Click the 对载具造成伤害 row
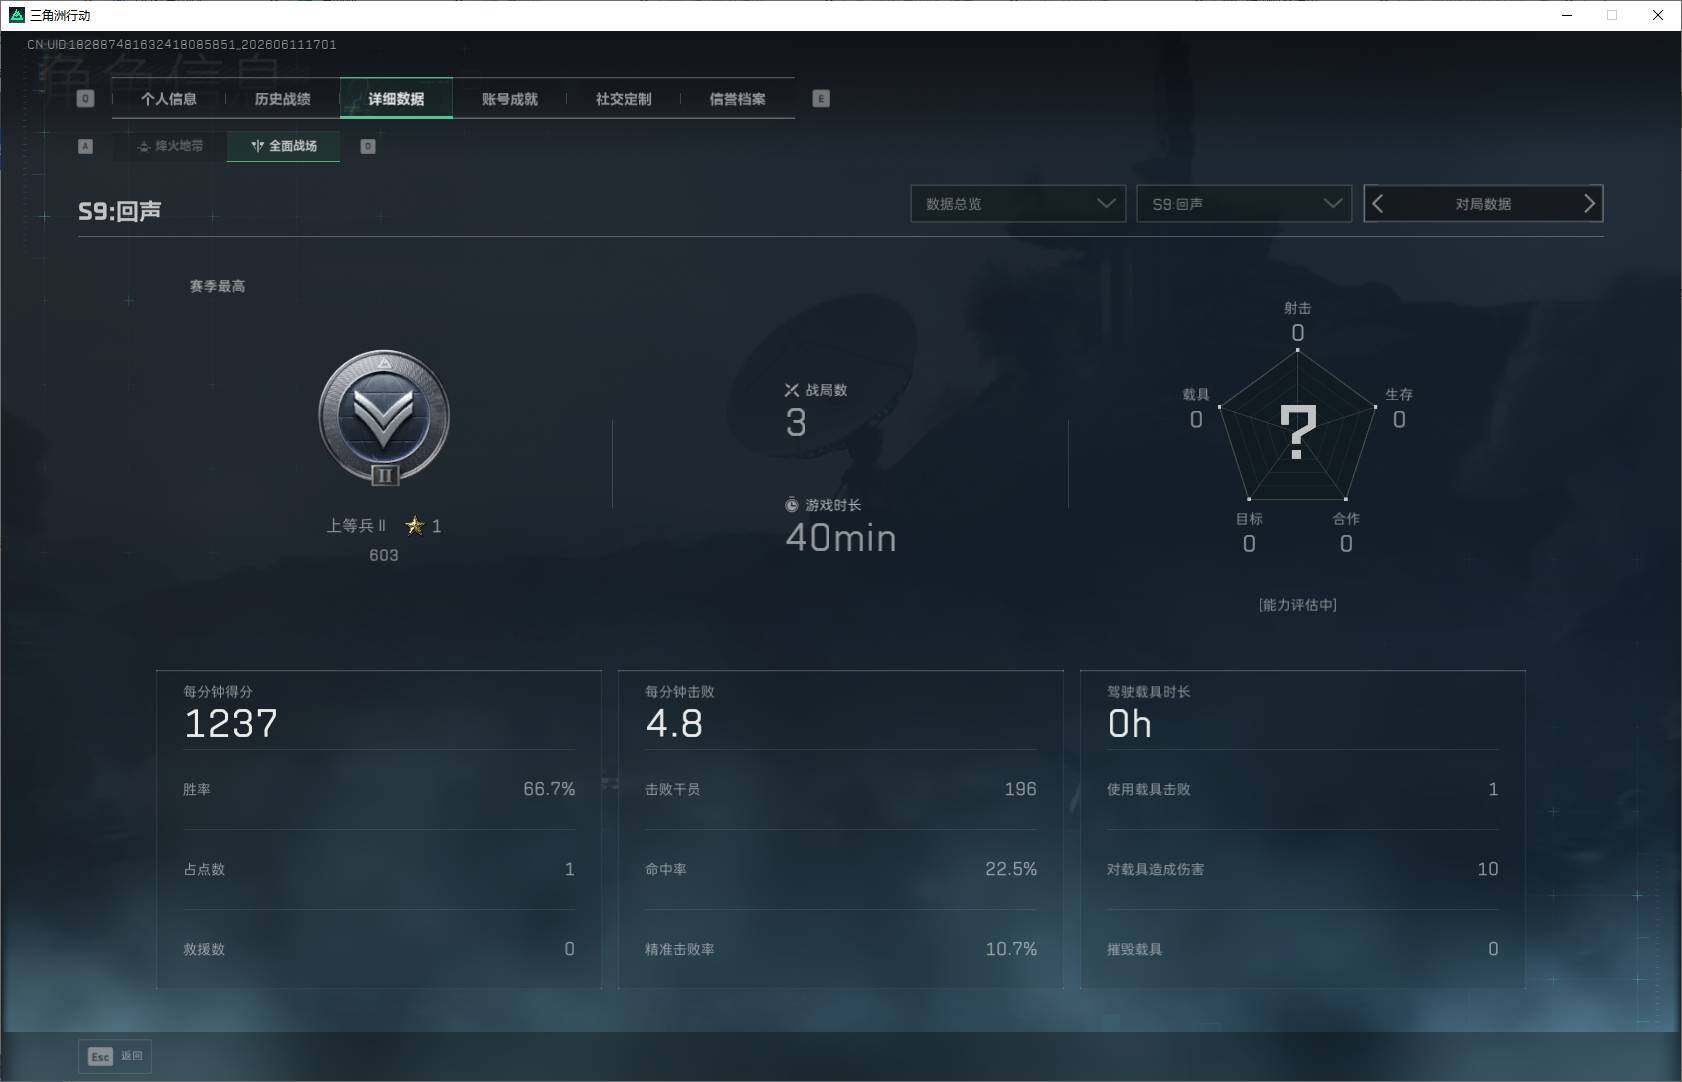 coord(1303,869)
